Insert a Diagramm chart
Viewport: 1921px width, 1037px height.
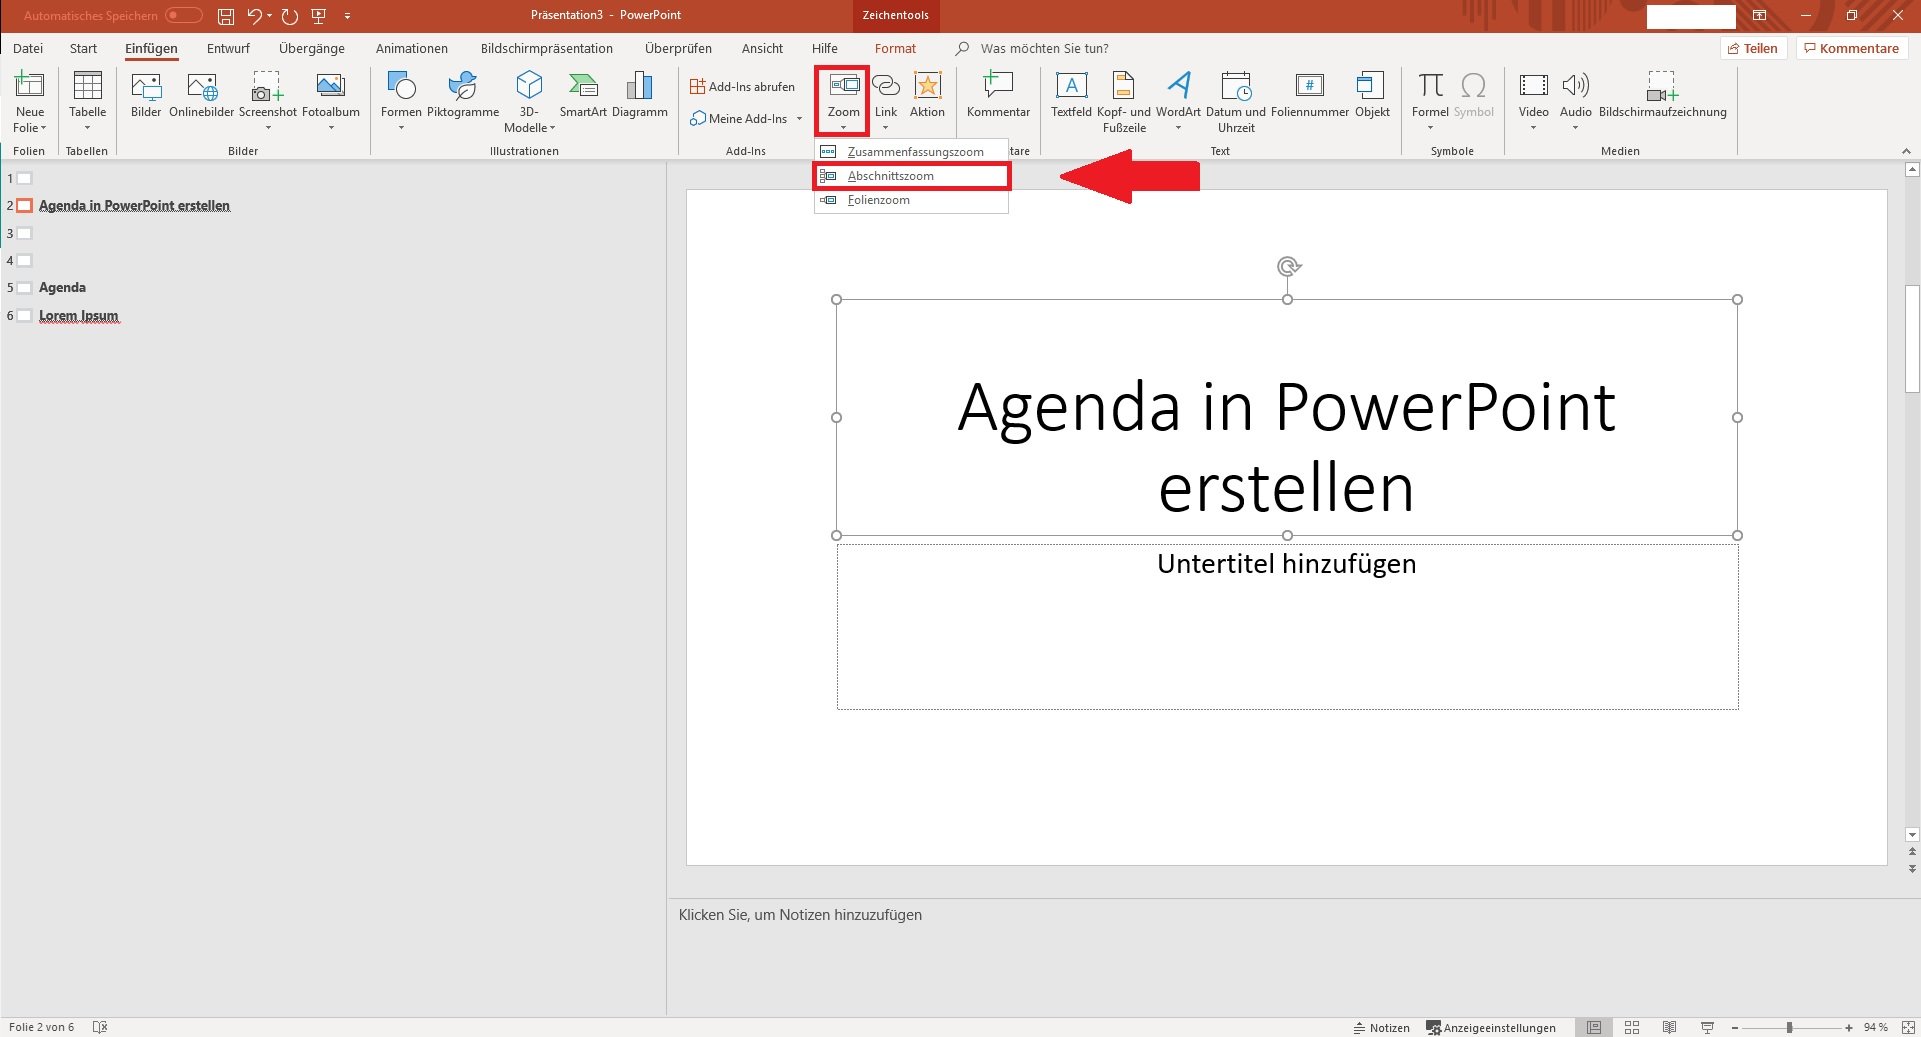coord(639,95)
